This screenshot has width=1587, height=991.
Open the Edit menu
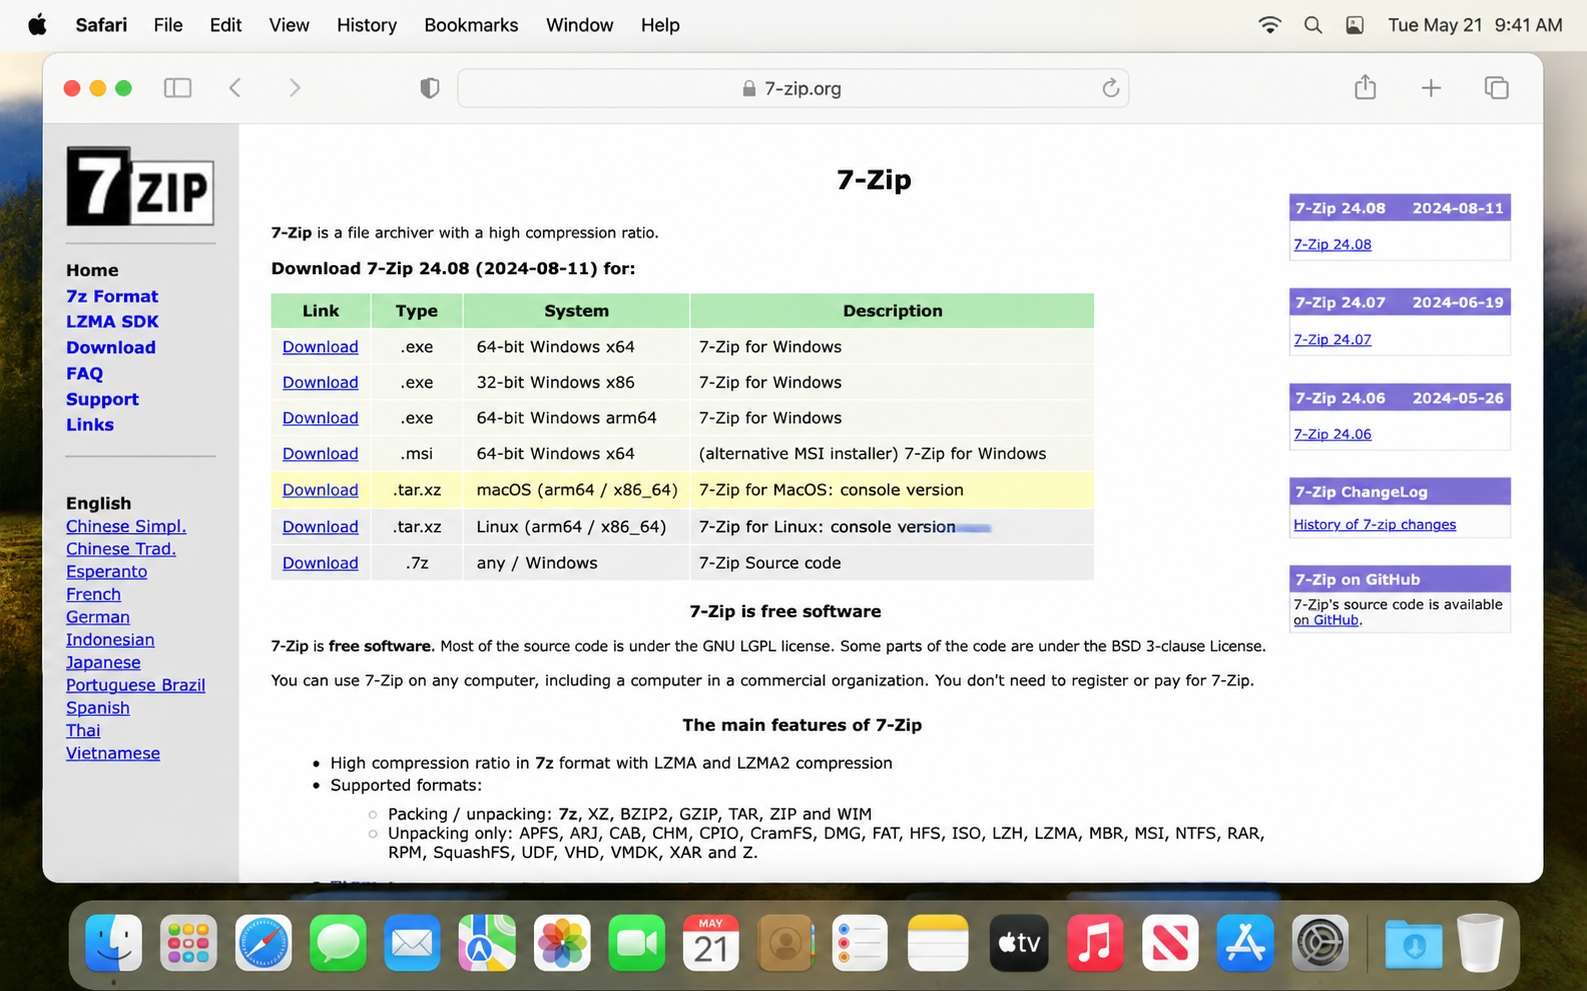click(225, 25)
